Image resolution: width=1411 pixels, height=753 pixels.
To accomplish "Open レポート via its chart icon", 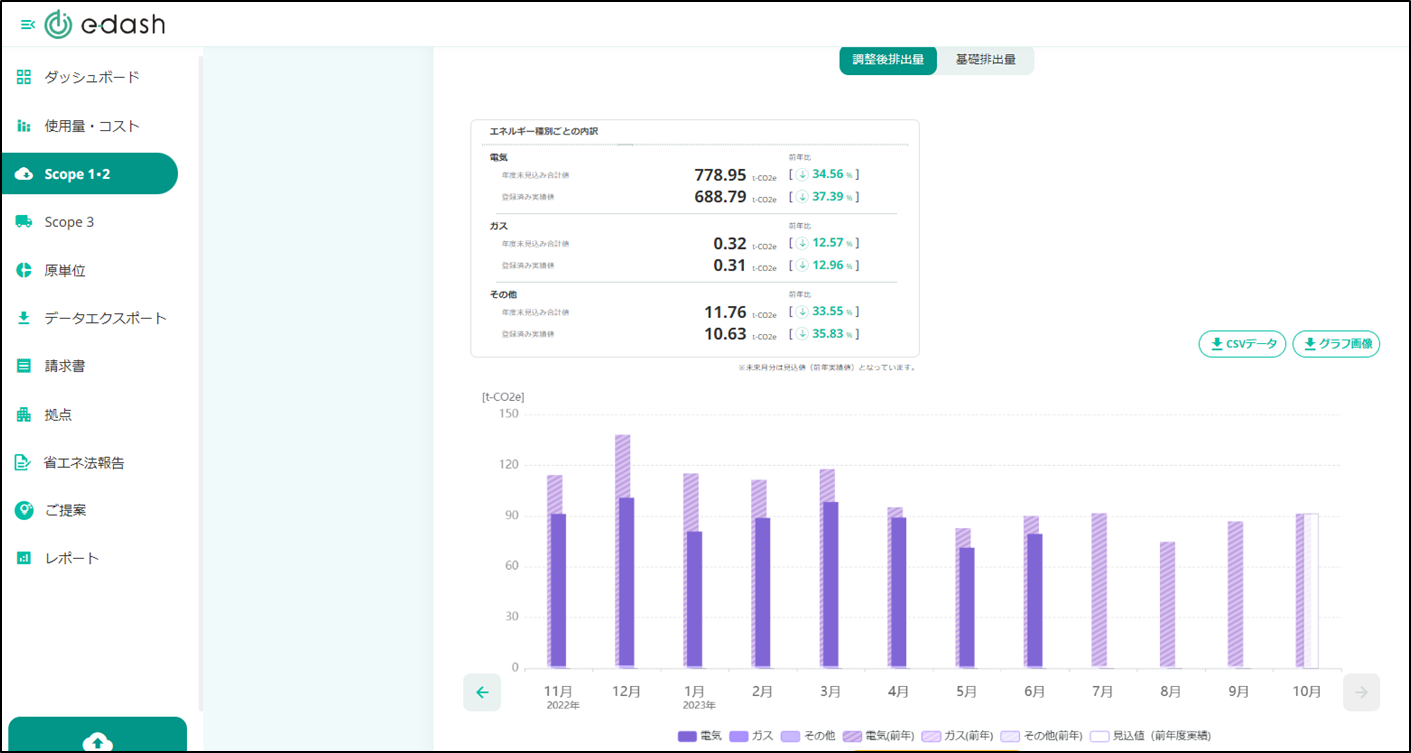I will (x=24, y=558).
